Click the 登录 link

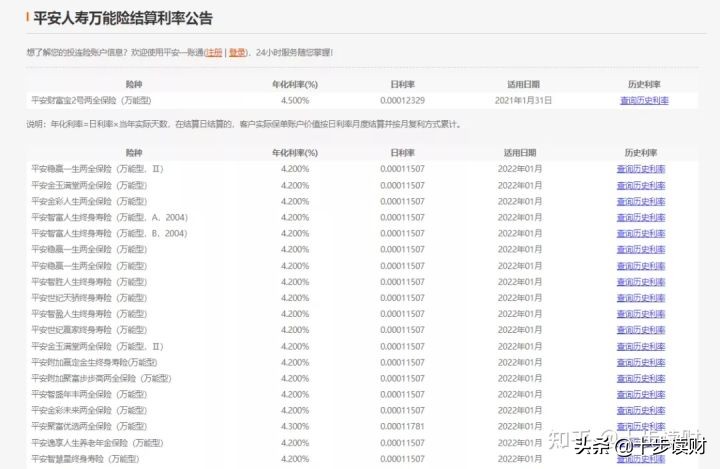click(237, 52)
